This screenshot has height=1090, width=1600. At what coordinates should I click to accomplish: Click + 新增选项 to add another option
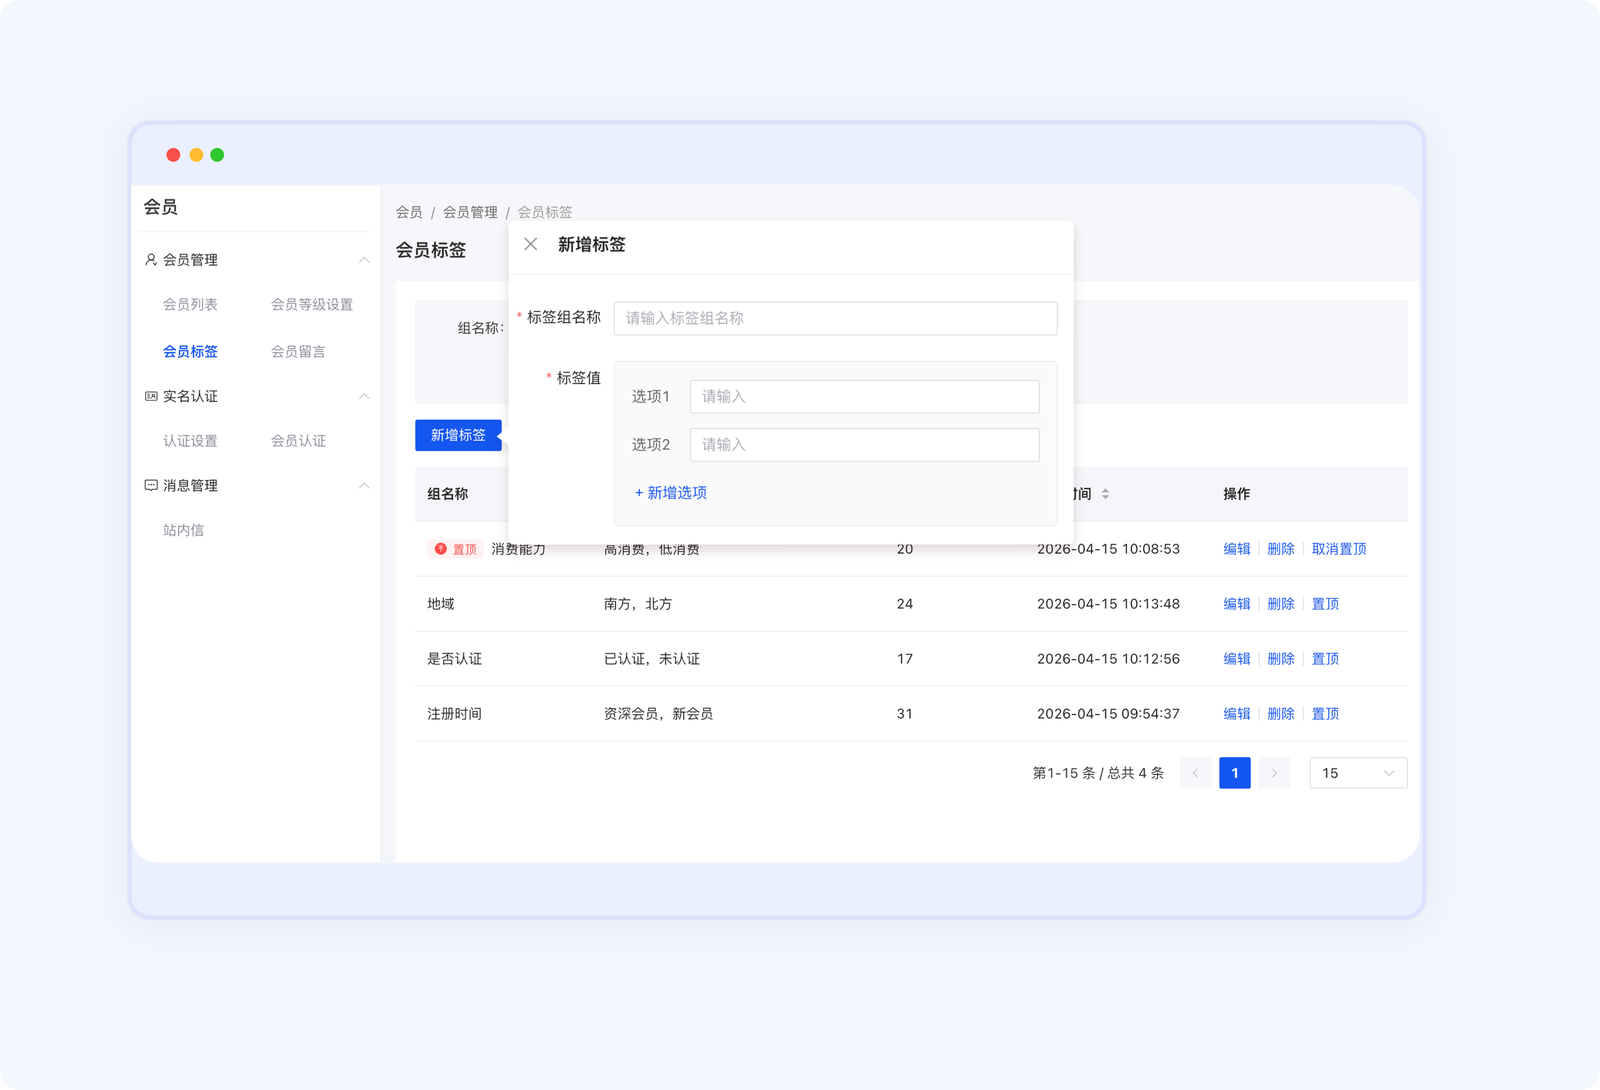coord(671,492)
